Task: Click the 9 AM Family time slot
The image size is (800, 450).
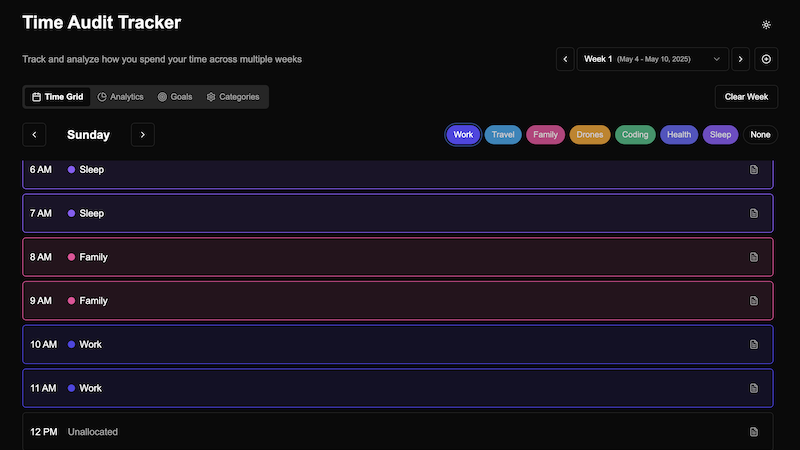Action: pyautogui.click(x=398, y=301)
